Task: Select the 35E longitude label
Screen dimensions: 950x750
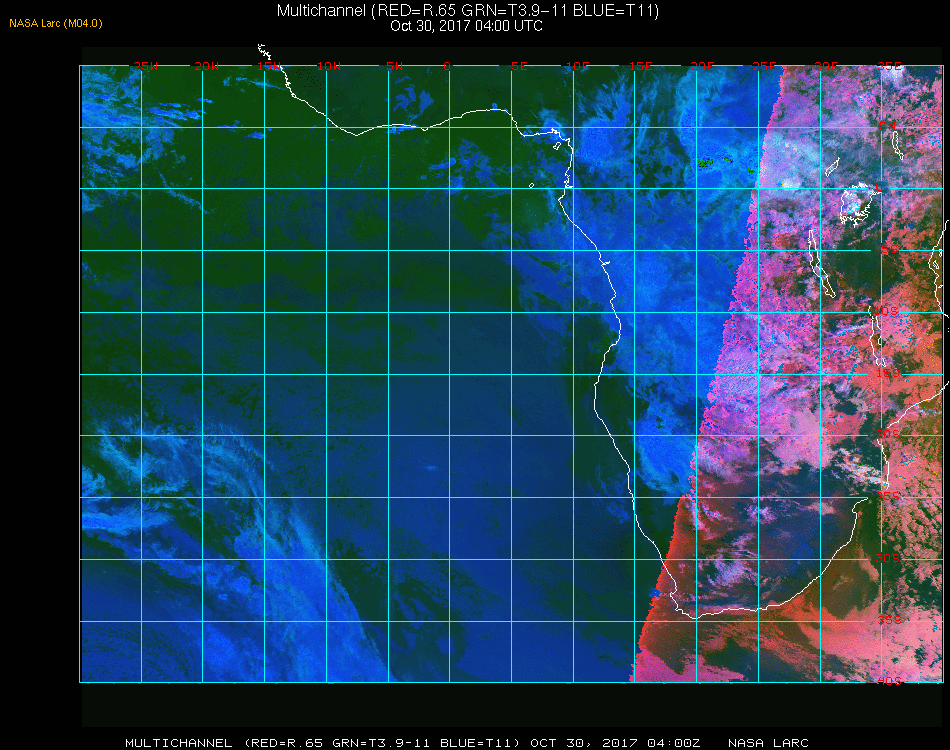Action: click(x=889, y=66)
